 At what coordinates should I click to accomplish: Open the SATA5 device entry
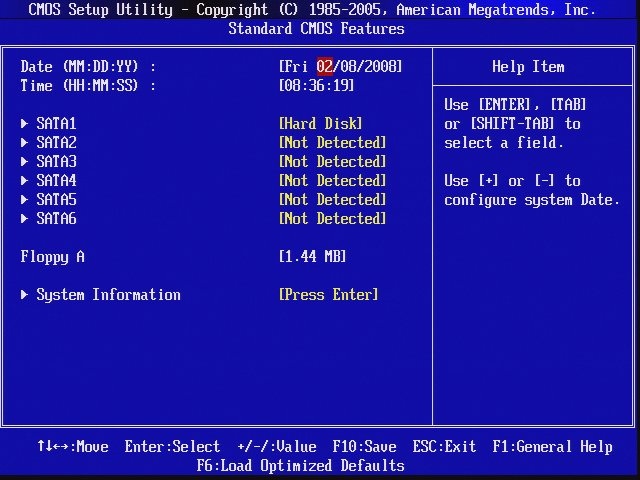(x=56, y=200)
